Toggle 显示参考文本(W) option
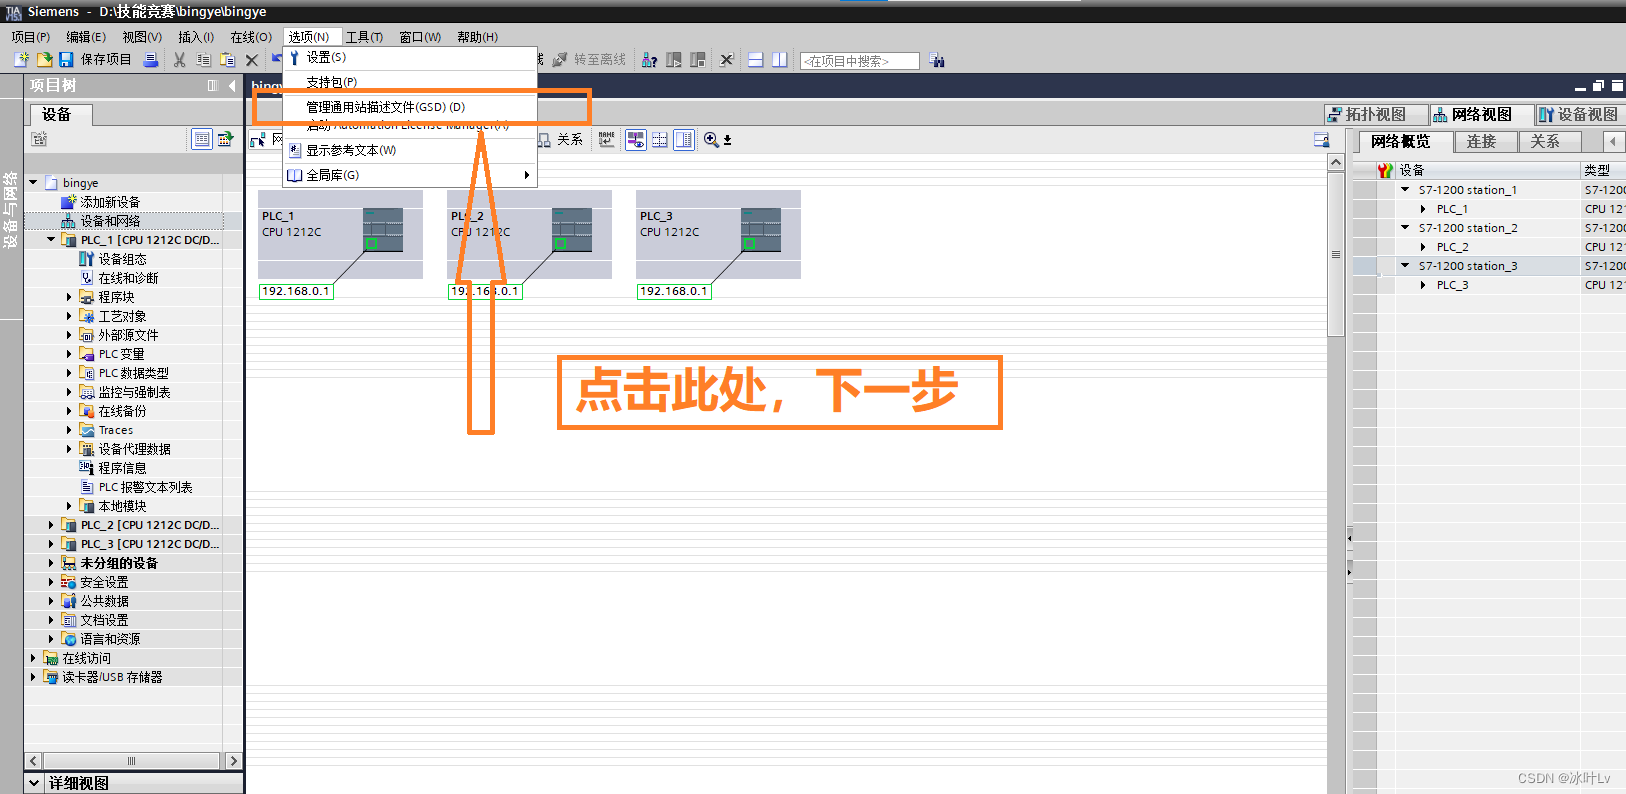Image resolution: width=1626 pixels, height=794 pixels. click(410, 150)
